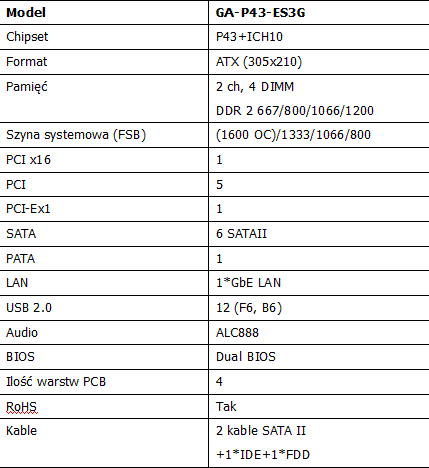The width and height of the screenshot is (429, 468).
Task: Select the PCI-Ex1 row label
Action: (x=28, y=209)
